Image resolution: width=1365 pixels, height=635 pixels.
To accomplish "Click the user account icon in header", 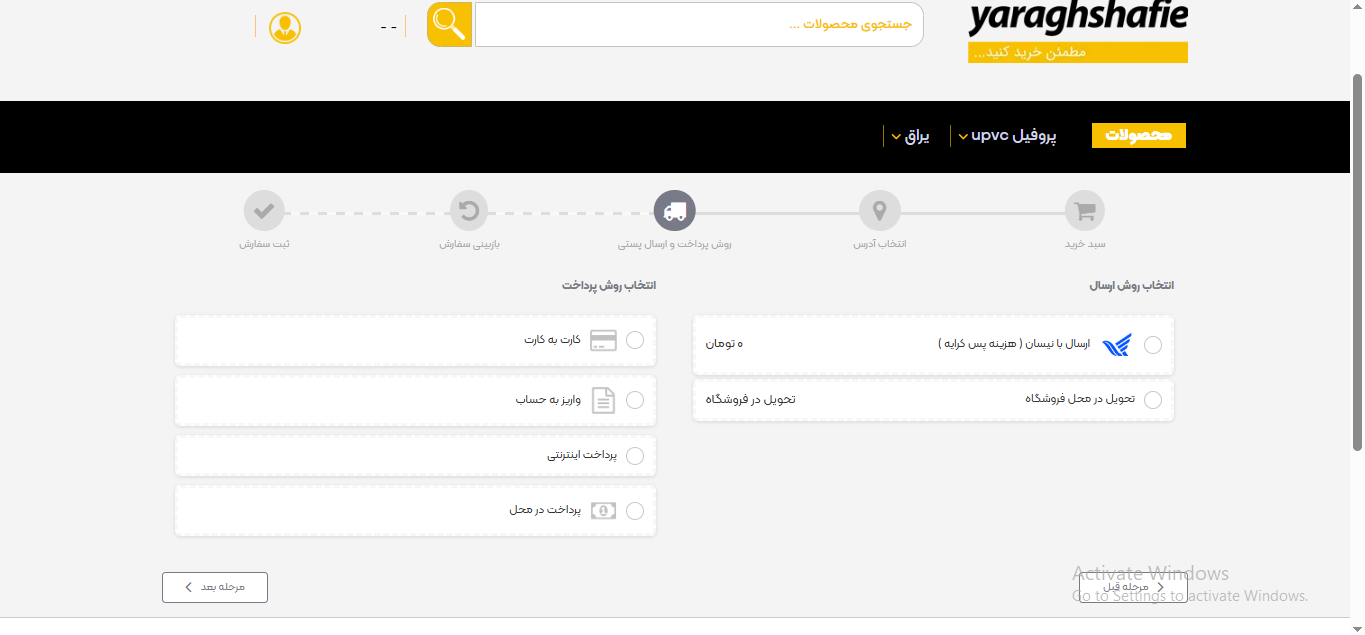I will coord(284,28).
